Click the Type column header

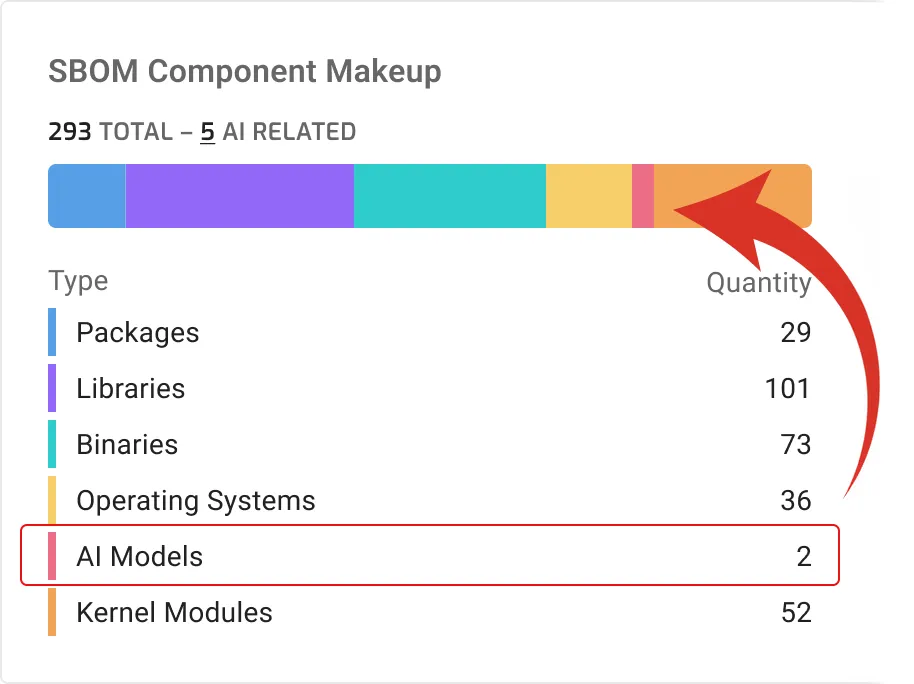pyautogui.click(x=78, y=281)
